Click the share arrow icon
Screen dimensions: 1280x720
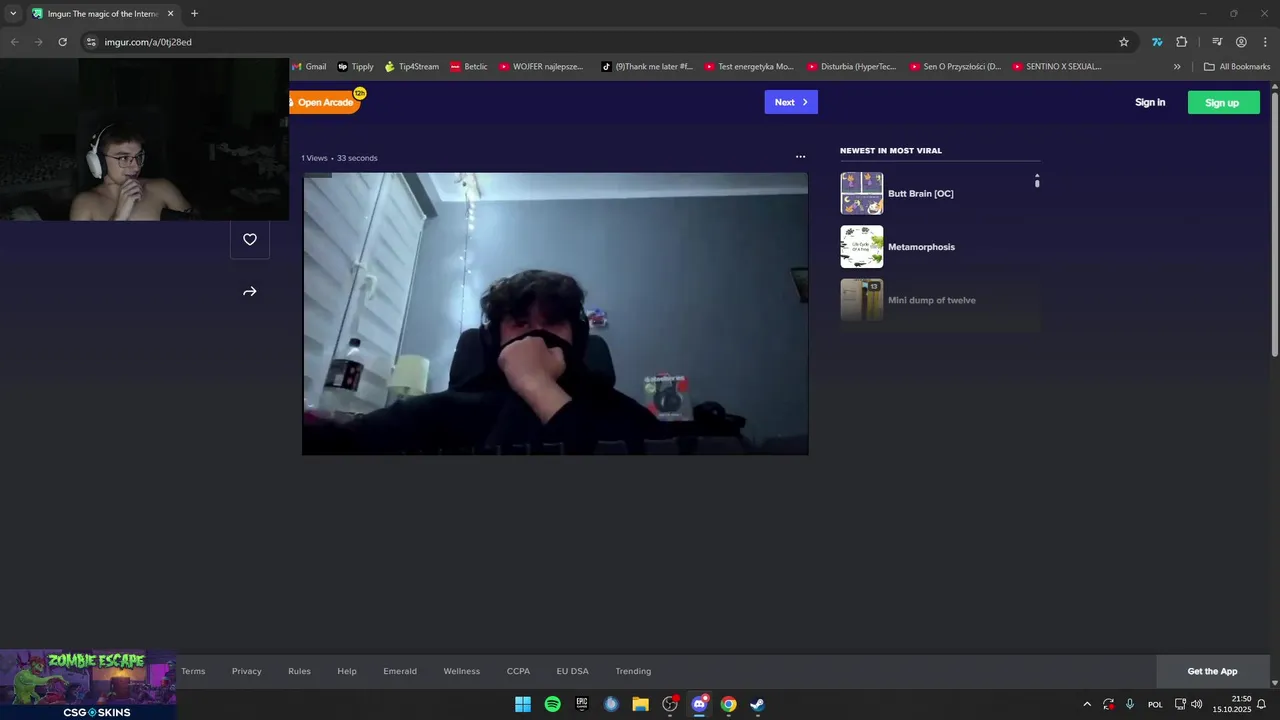(250, 292)
